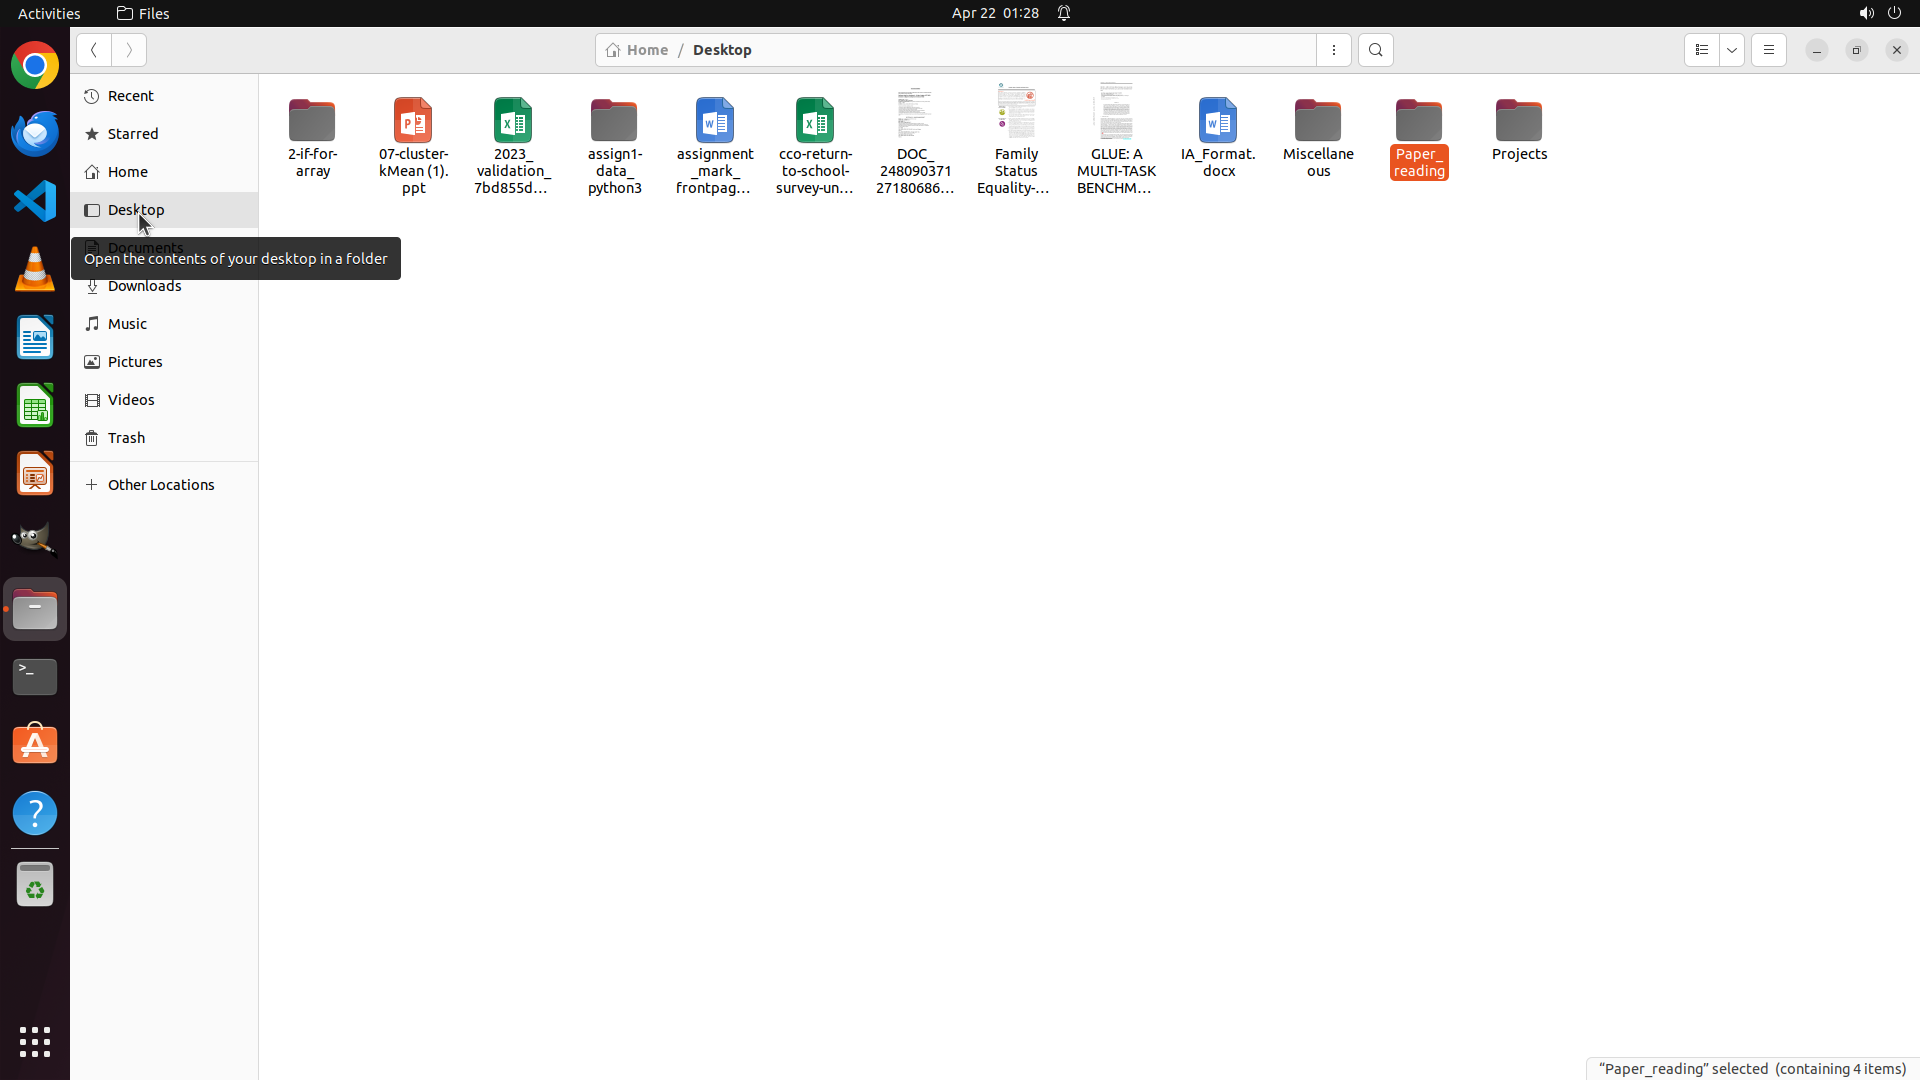1920x1080 pixels.
Task: Open Starred in the sidebar
Action: (133, 134)
